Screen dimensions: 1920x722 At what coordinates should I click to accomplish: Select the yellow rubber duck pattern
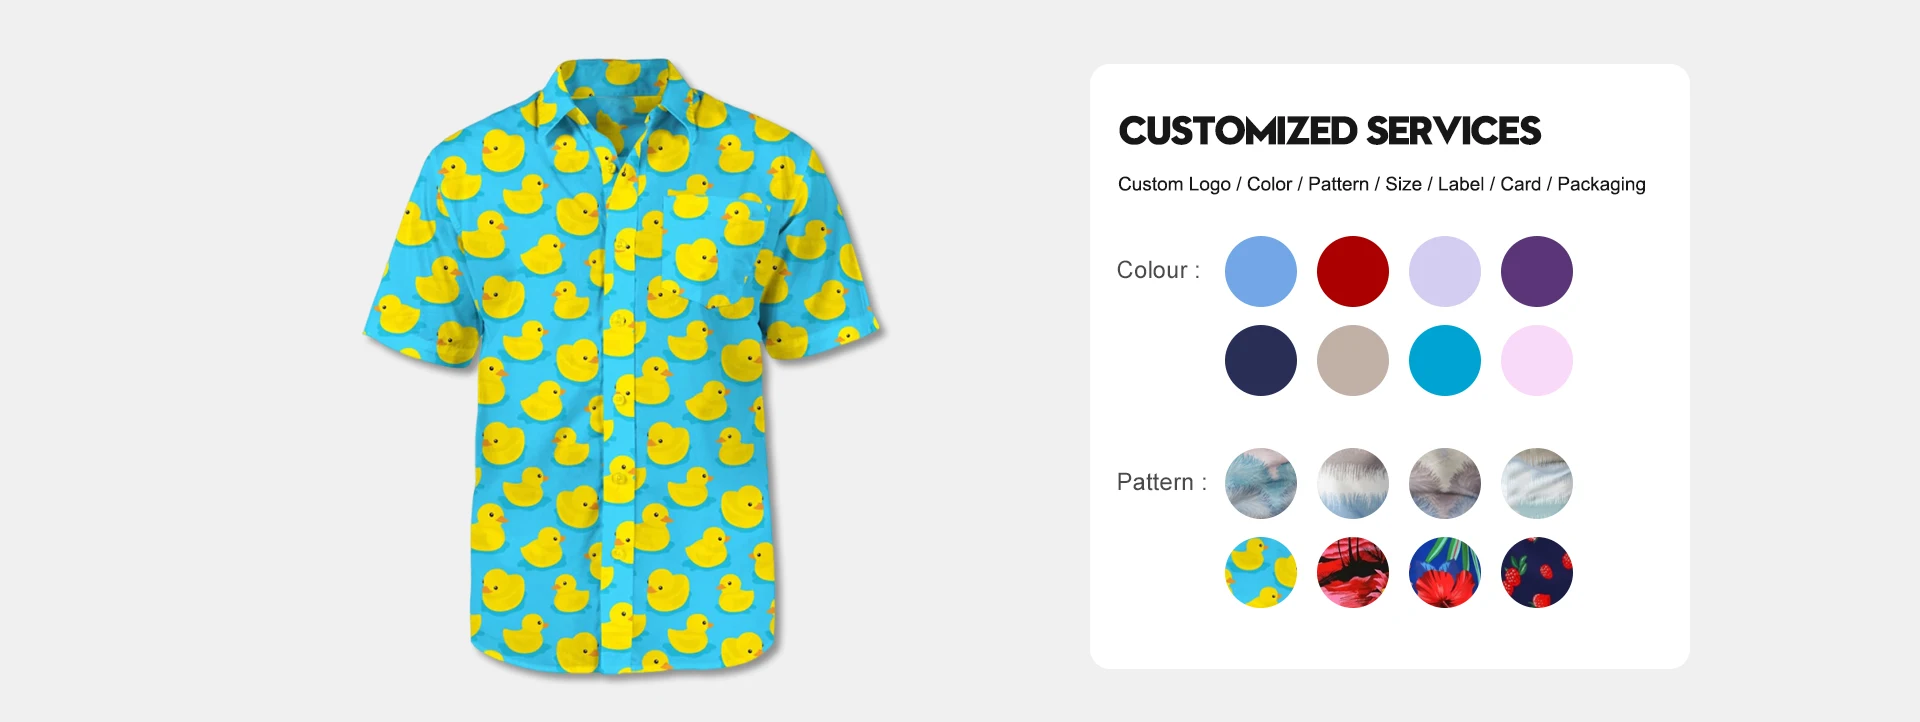click(x=1260, y=572)
